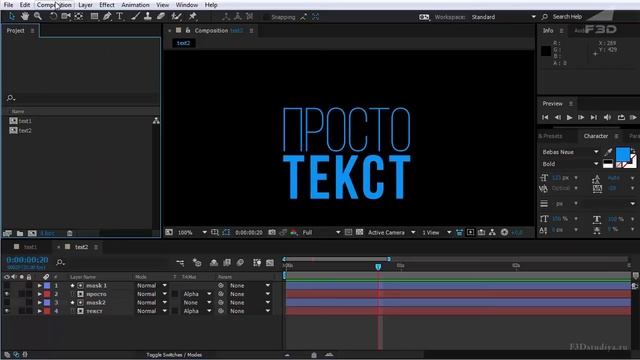
Task: Click the composition mini-flowchart icon in timeline
Action: tap(180, 263)
